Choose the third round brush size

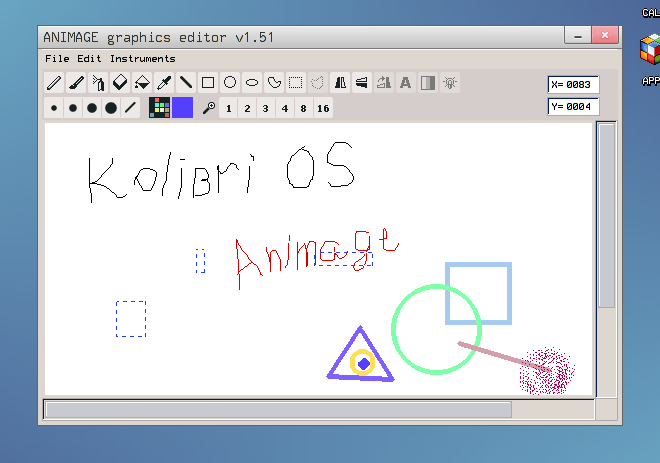tap(92, 108)
